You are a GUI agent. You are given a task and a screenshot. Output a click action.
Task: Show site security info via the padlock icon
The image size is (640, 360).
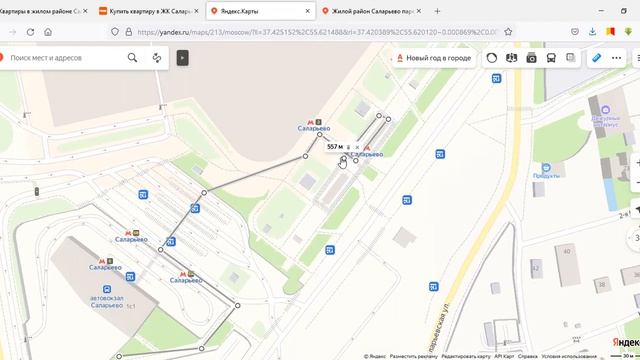pyautogui.click(x=129, y=32)
